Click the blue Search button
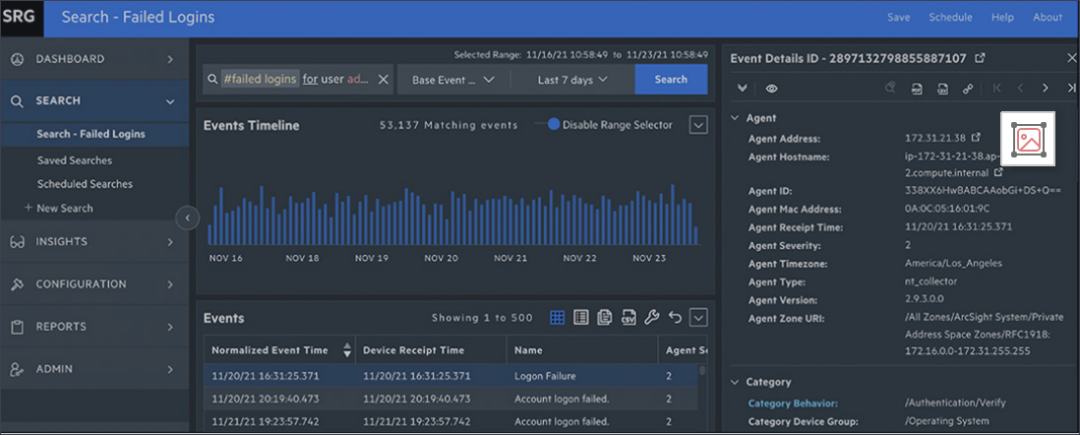Viewport: 1080px width, 435px height. pyautogui.click(x=670, y=80)
